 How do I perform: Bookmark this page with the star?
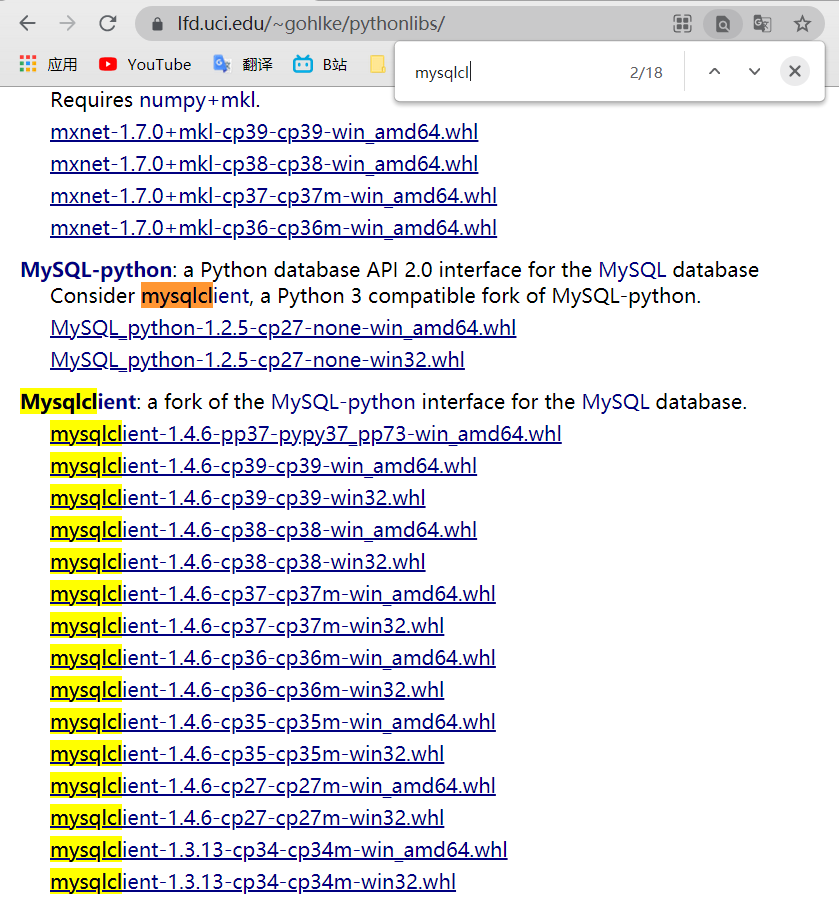[x=802, y=24]
